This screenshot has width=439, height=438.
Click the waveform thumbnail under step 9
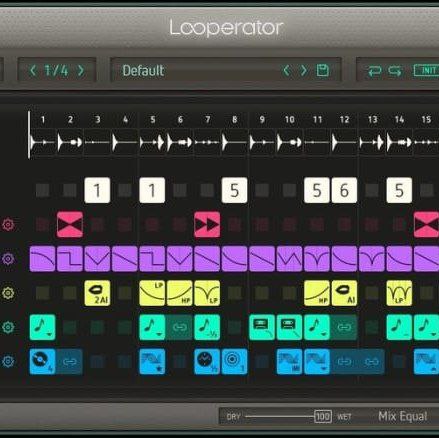(x=262, y=142)
